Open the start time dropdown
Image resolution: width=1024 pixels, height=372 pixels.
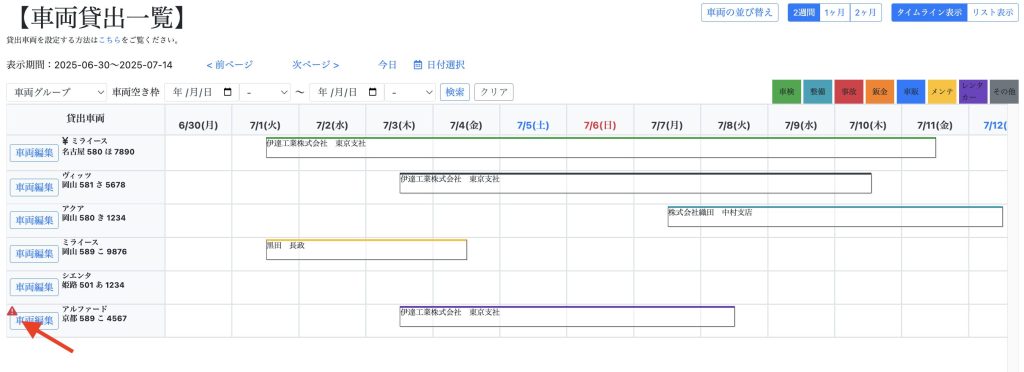[x=265, y=92]
